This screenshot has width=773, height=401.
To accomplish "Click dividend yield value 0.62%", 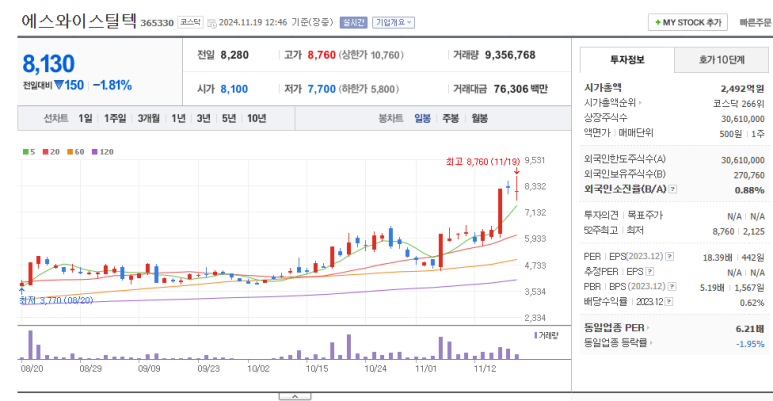I will 752,303.
